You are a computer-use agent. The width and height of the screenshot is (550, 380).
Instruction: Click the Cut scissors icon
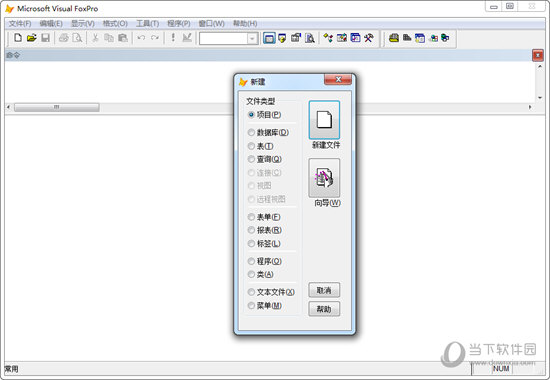pos(95,38)
